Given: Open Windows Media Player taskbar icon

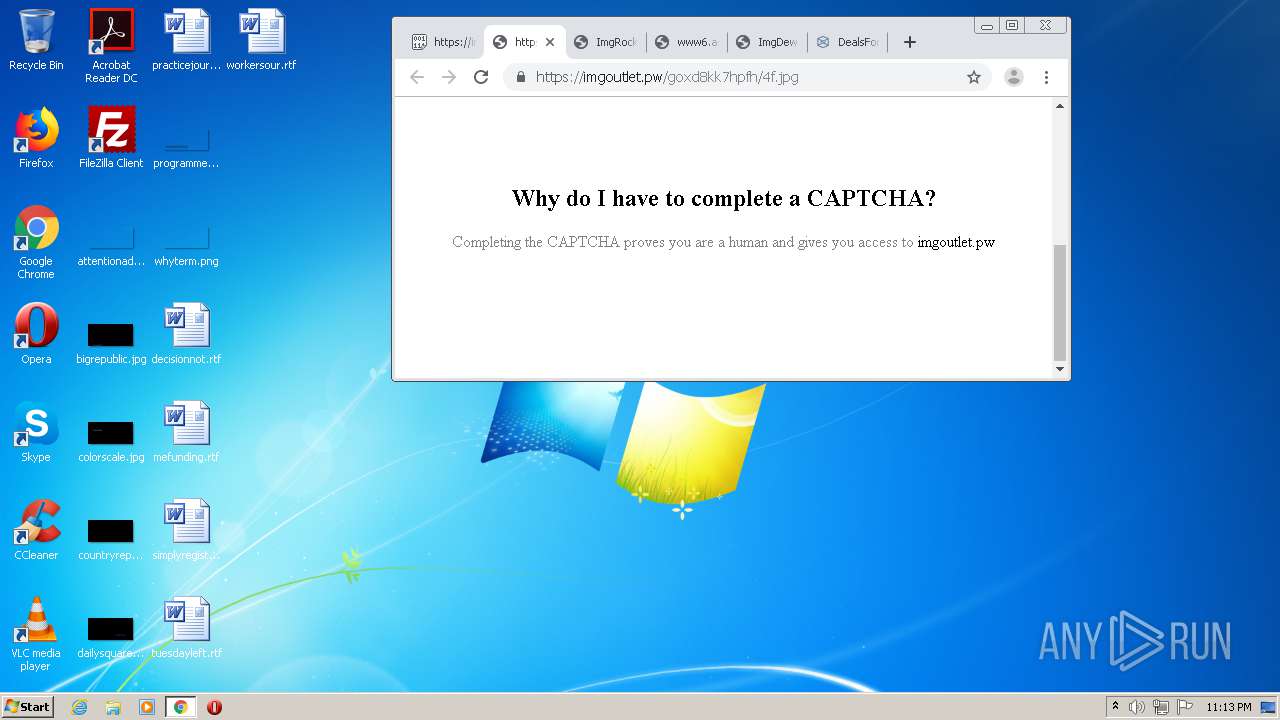Looking at the screenshot, I should [146, 707].
